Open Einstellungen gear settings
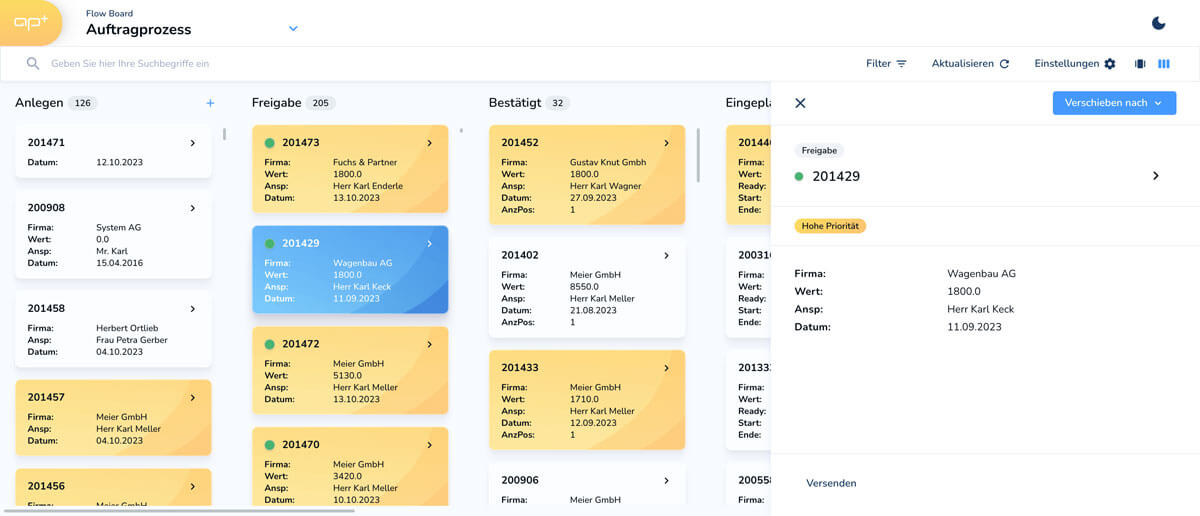Viewport: 1200px width, 516px height. click(x=1075, y=63)
